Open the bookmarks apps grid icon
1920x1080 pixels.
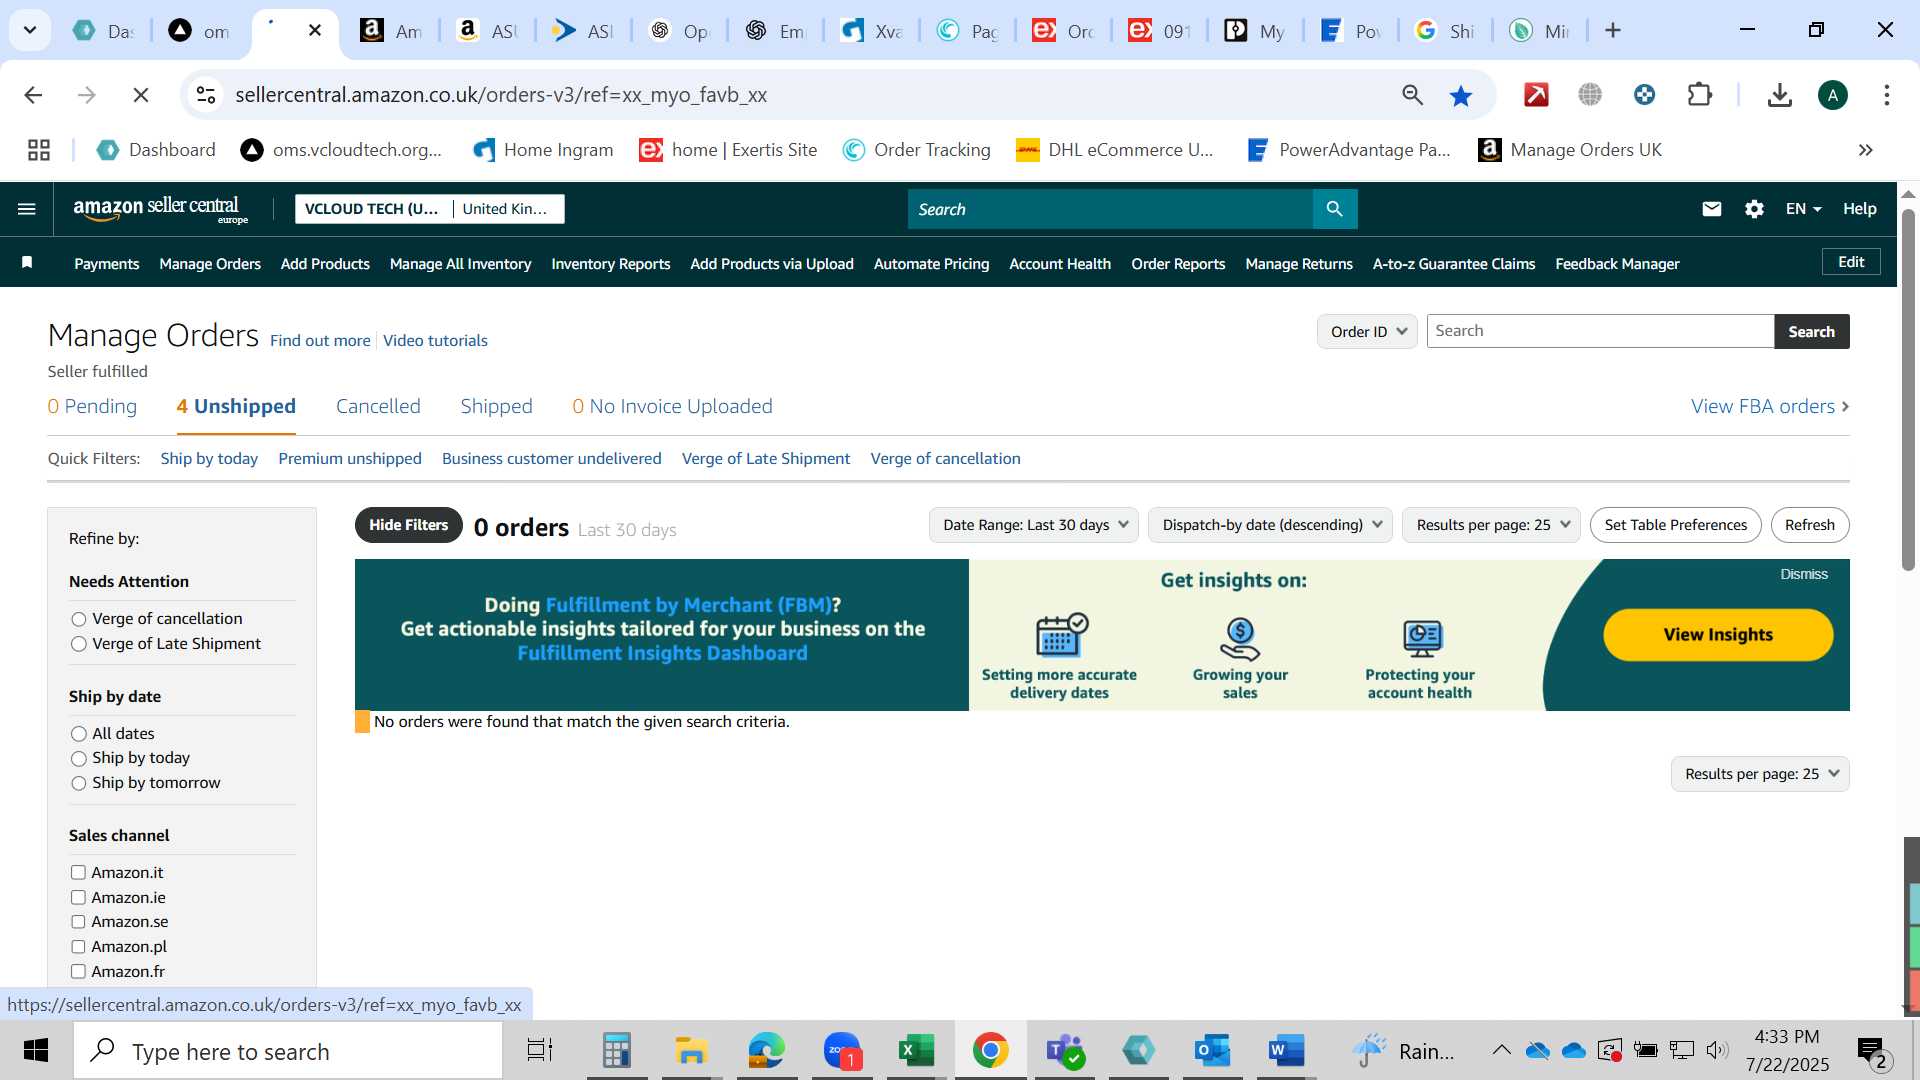click(39, 150)
